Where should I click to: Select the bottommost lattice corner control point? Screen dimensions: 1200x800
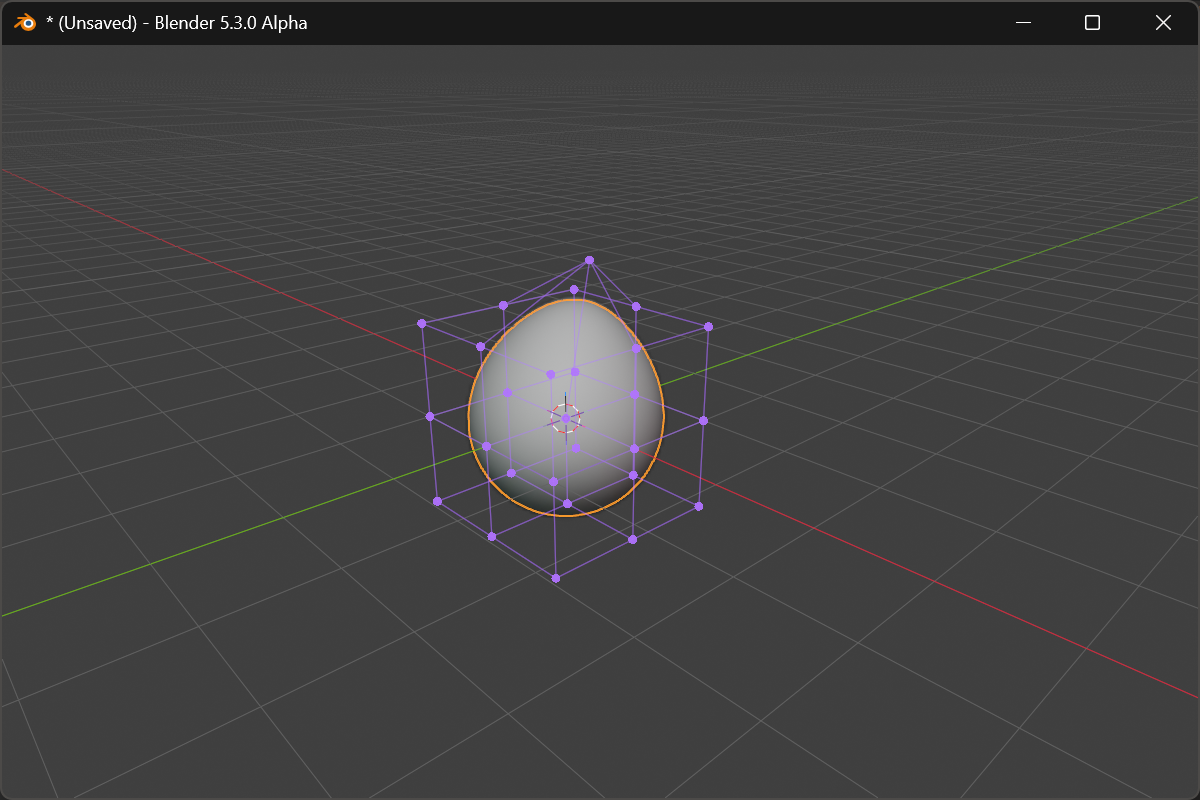(x=556, y=578)
